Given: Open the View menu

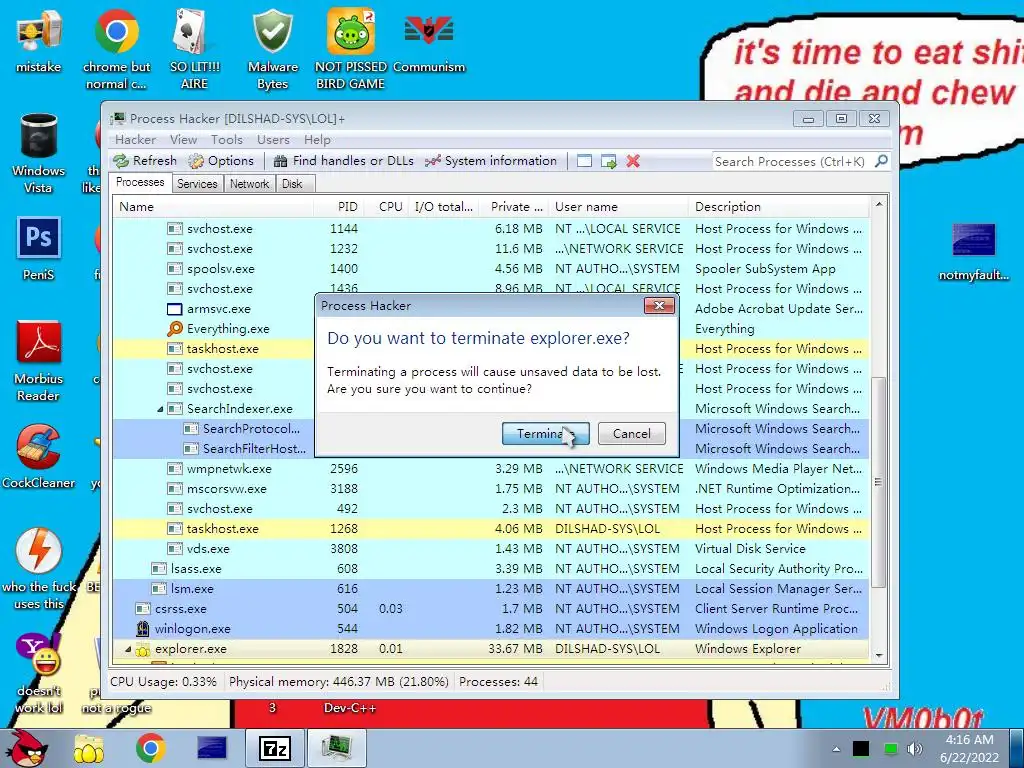Looking at the screenshot, I should 184,140.
